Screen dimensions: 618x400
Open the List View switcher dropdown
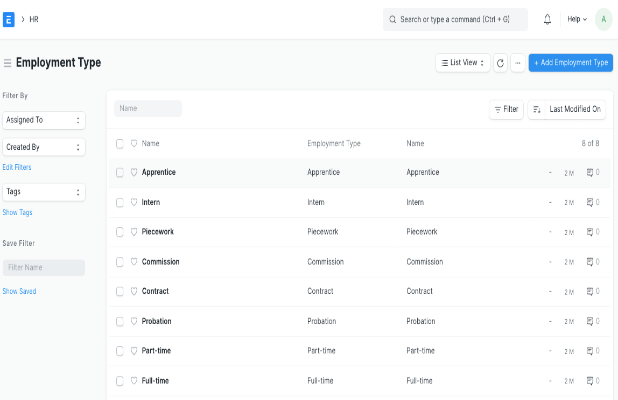pos(462,62)
